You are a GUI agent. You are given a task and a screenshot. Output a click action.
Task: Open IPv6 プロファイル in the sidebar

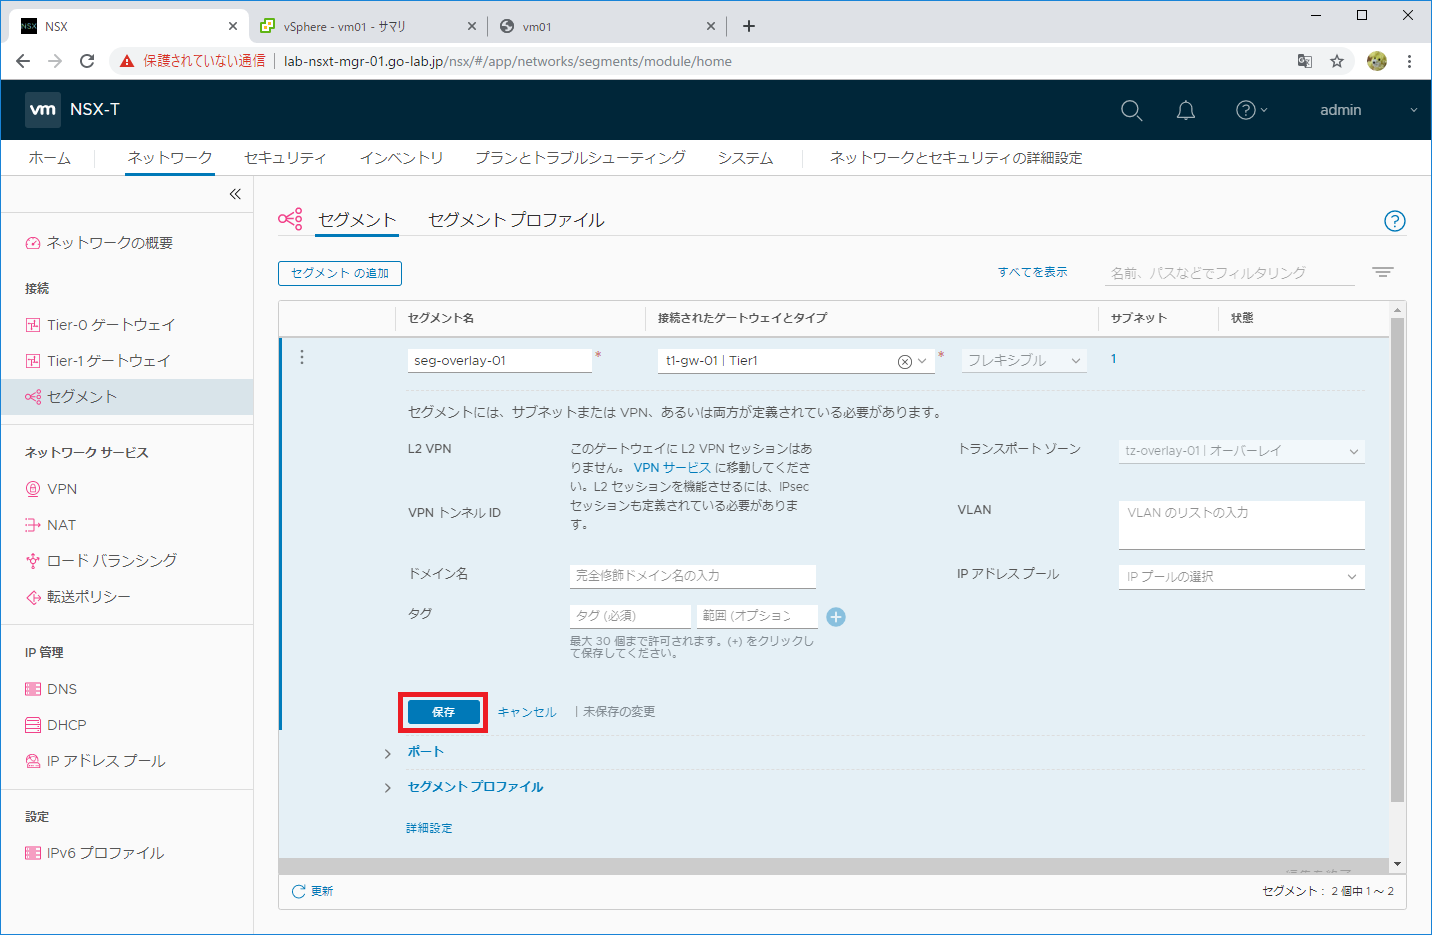pos(105,853)
